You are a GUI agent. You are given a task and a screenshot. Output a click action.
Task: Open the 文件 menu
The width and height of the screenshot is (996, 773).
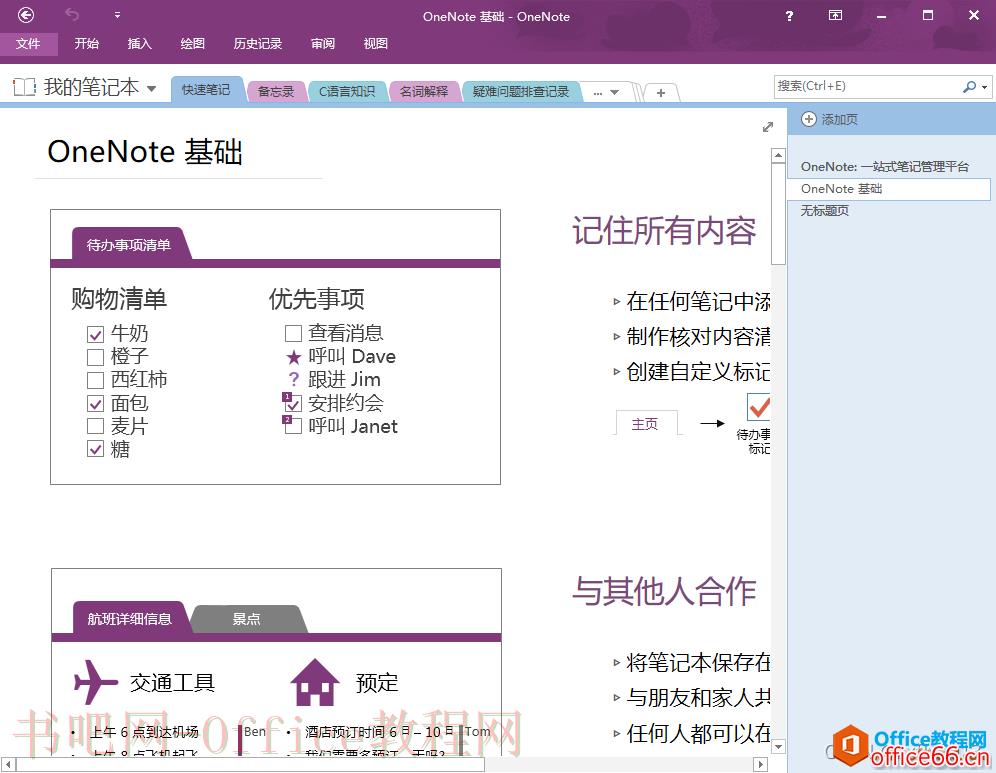[x=28, y=44]
